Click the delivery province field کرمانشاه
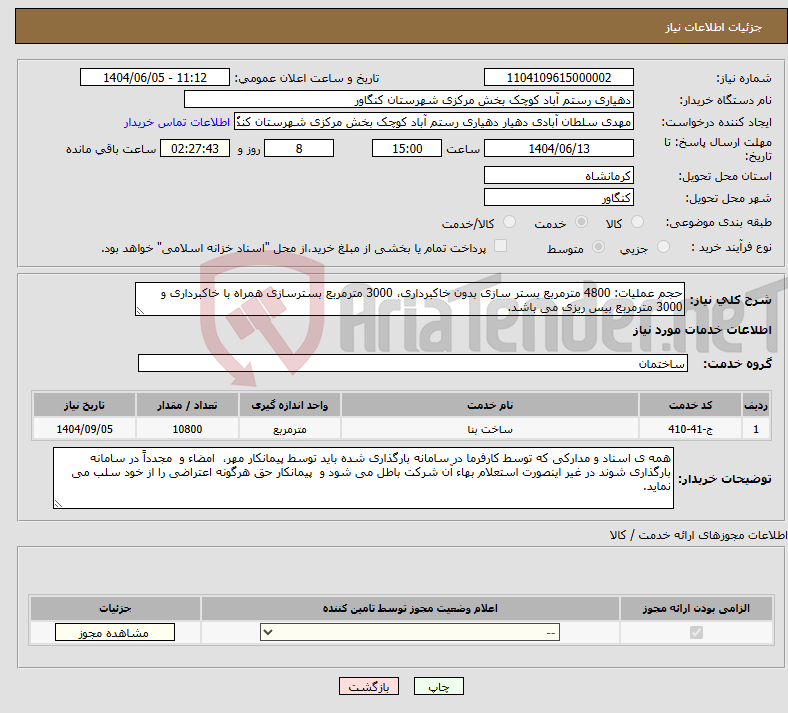 [x=559, y=175]
